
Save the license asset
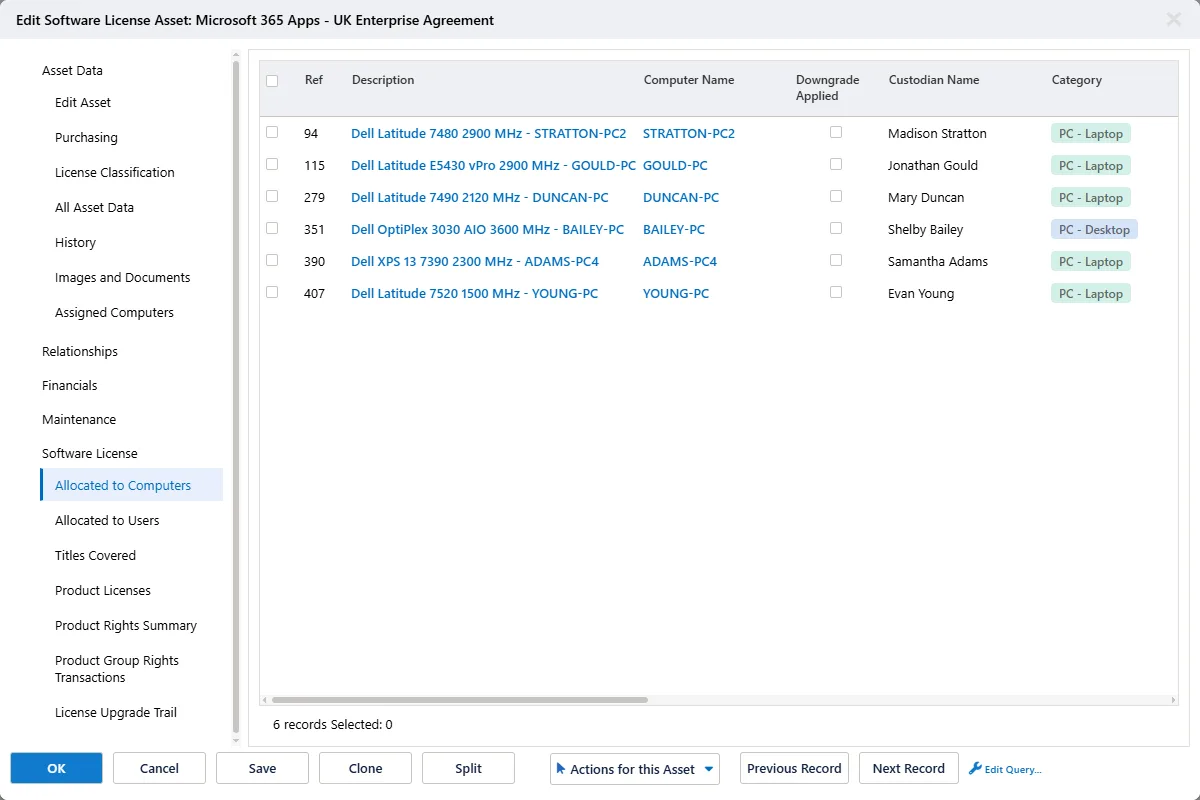point(262,768)
